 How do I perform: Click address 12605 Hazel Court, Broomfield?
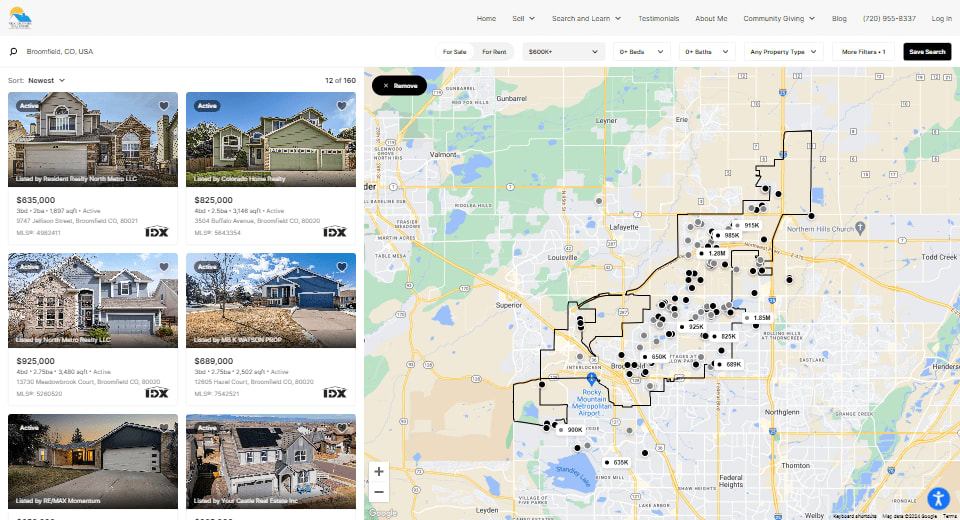pos(254,382)
